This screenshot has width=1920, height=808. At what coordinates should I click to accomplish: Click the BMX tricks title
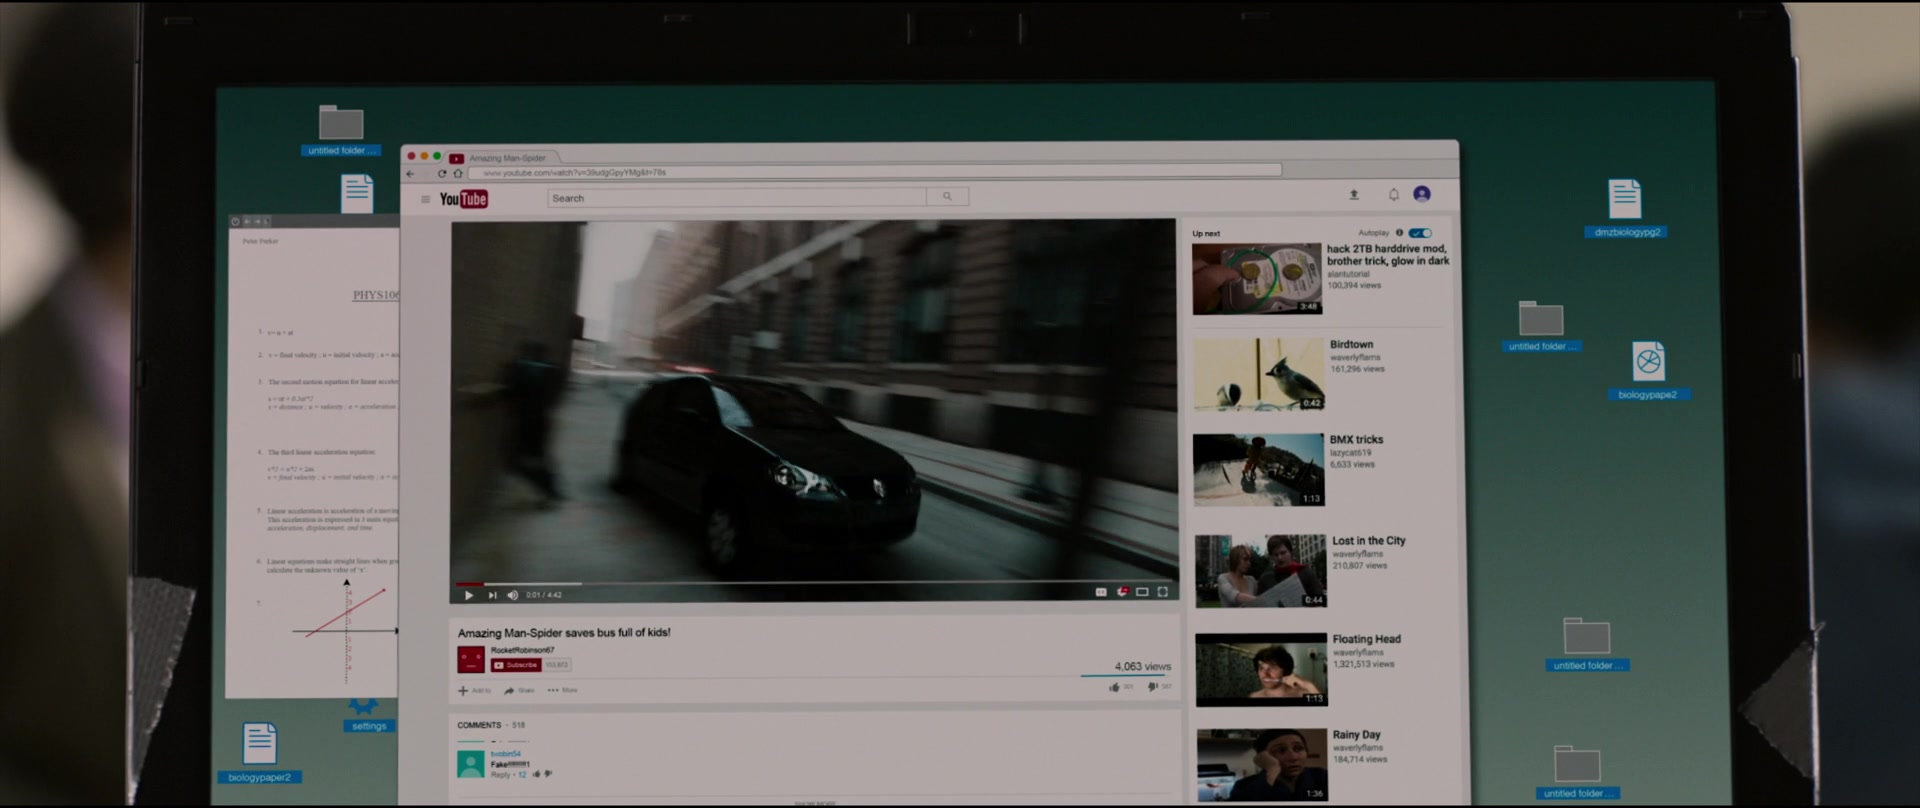point(1356,440)
